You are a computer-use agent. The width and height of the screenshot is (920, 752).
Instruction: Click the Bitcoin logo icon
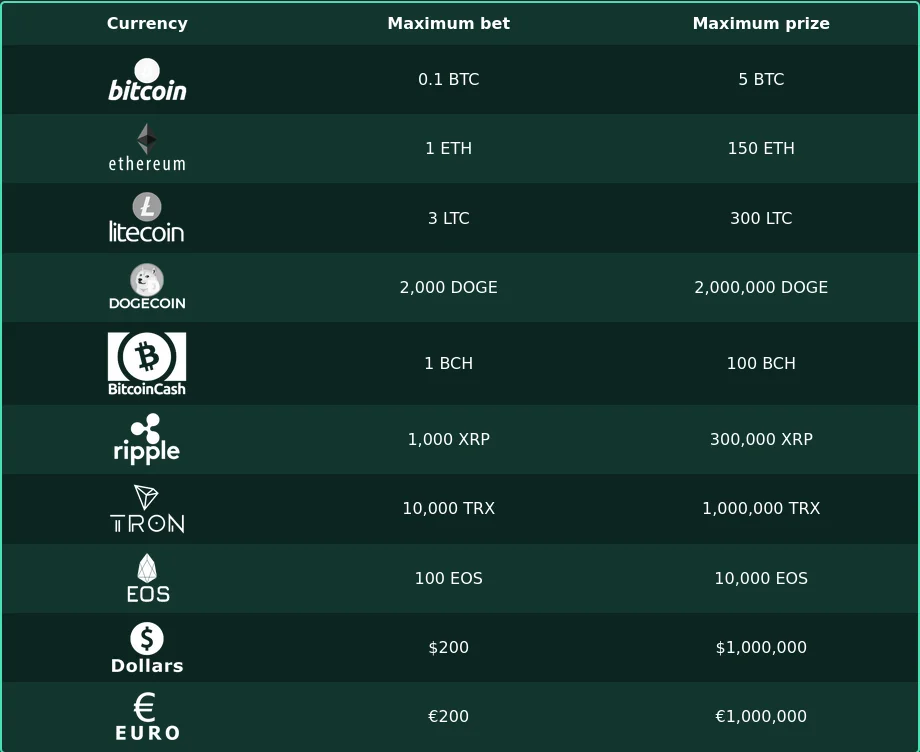tap(147, 79)
